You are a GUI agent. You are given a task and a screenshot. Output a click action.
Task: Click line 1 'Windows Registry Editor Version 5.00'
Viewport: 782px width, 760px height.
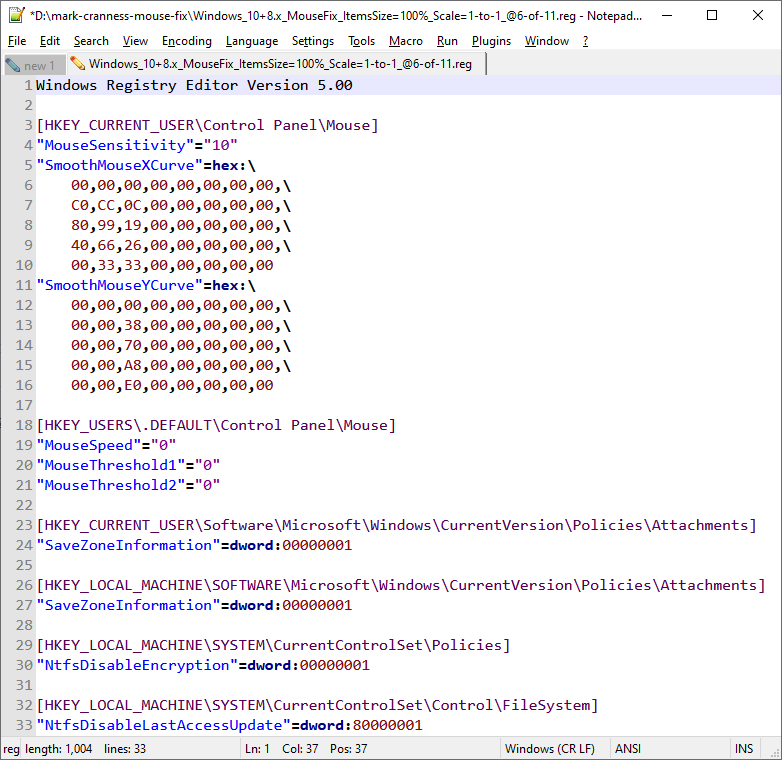pyautogui.click(x=194, y=85)
